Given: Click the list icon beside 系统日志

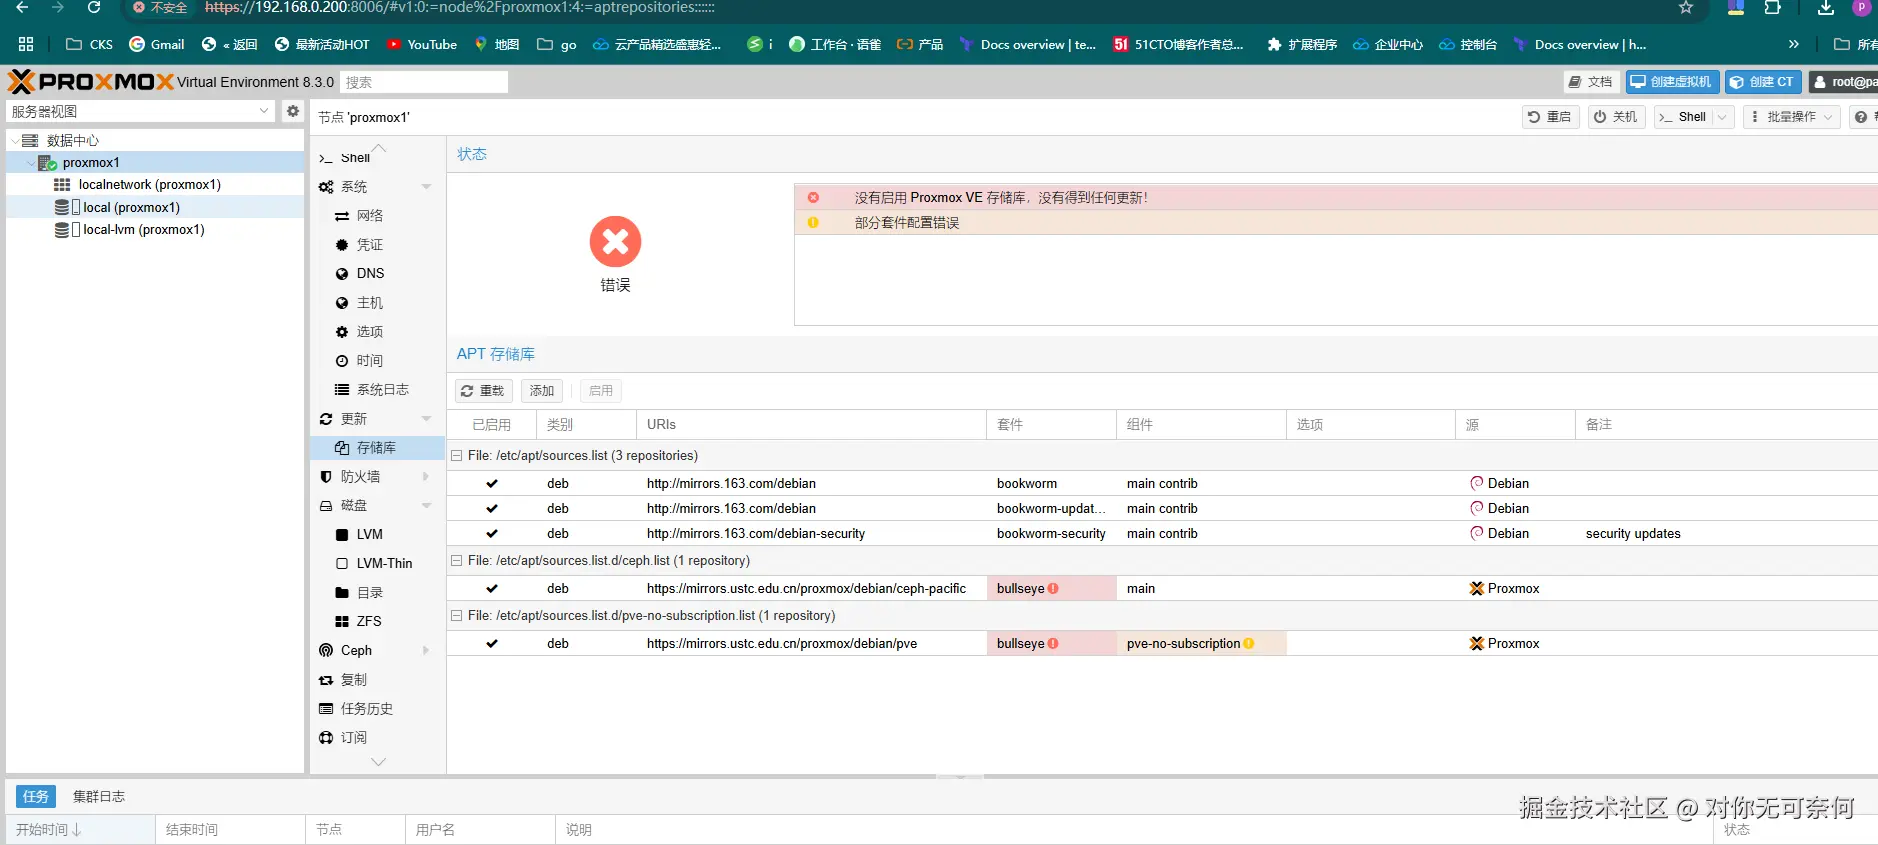Looking at the screenshot, I should pyautogui.click(x=342, y=390).
